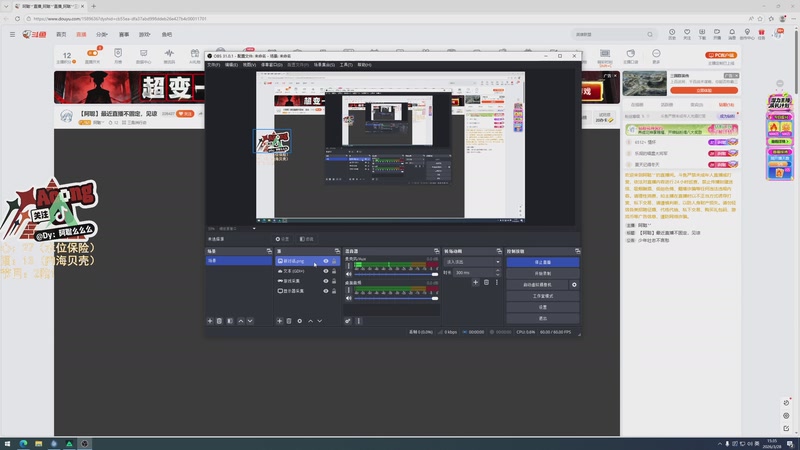Viewport: 800px width, 450px height.
Task: Toggle visibility of the text (GDI+) source
Action: [326, 271]
